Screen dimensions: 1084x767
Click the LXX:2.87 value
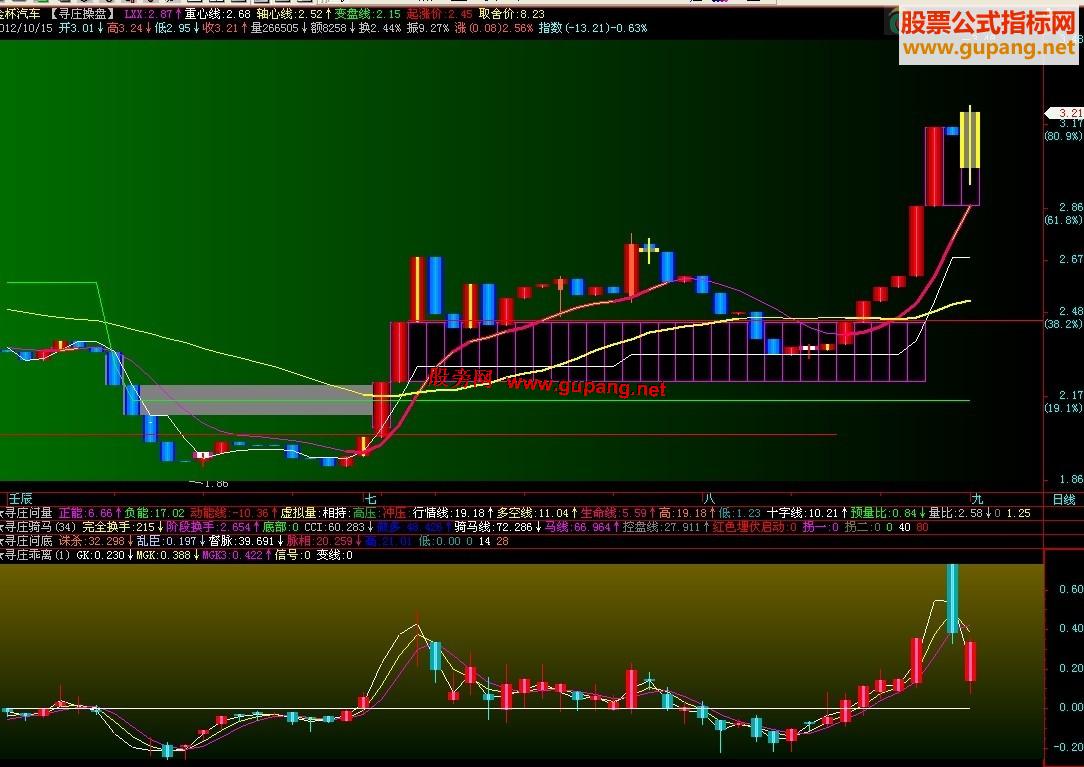pyautogui.click(x=148, y=14)
